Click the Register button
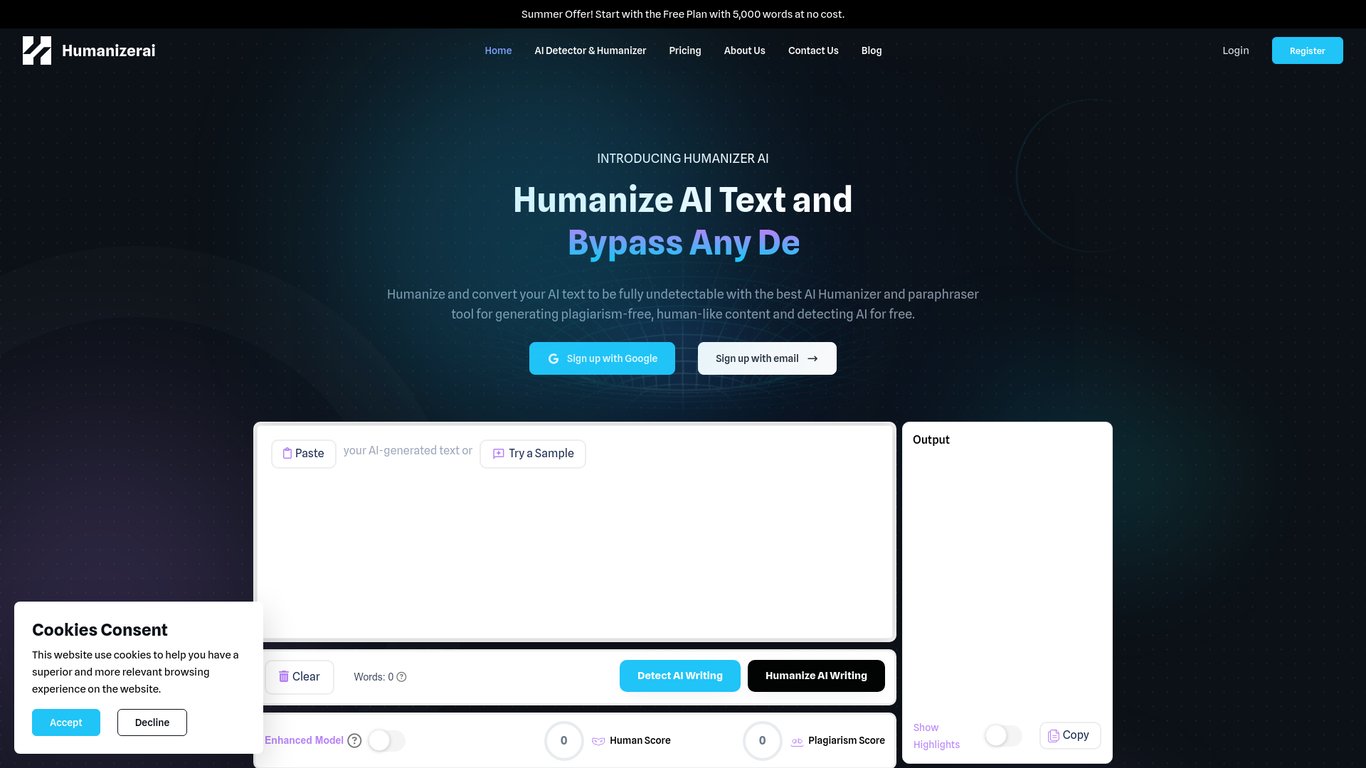 click(x=1307, y=51)
